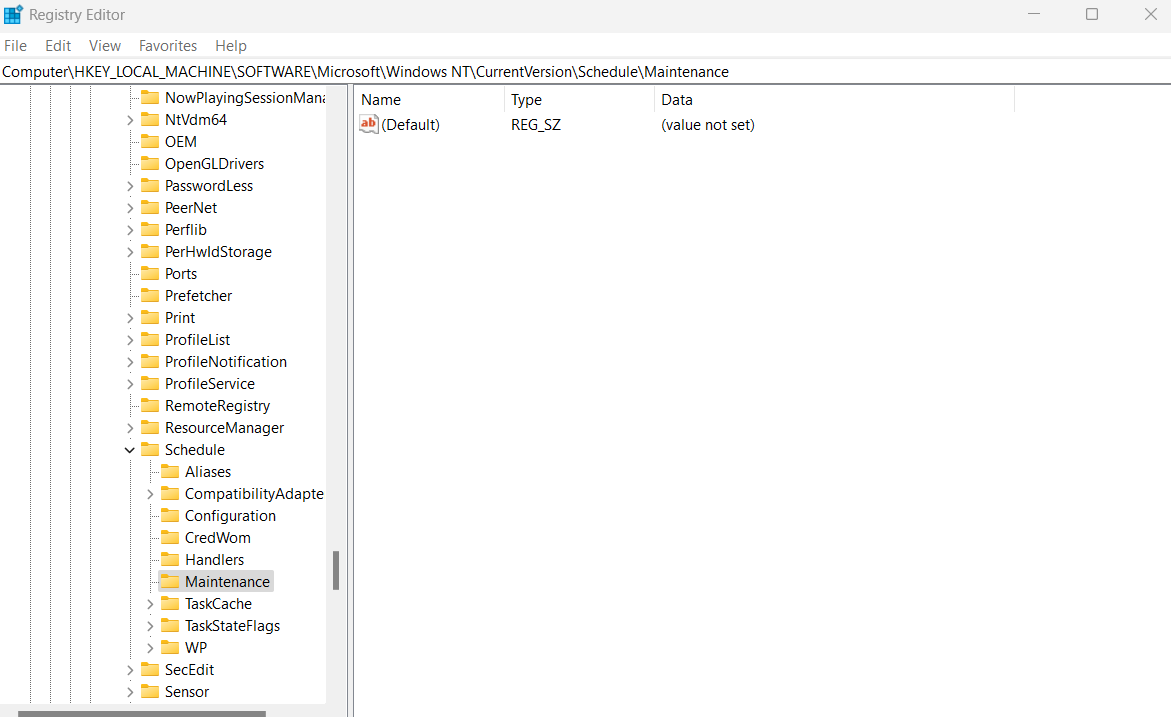Click the Configuration folder icon
The image size is (1171, 717).
click(x=170, y=516)
